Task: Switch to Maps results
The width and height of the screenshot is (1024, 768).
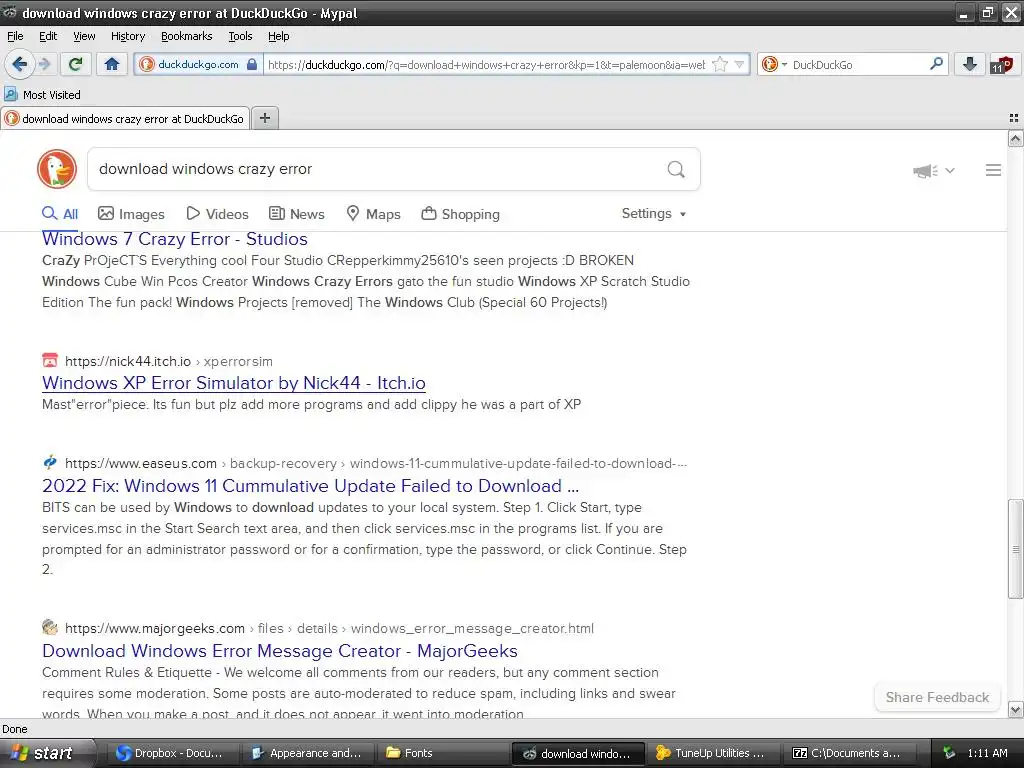Action: (x=374, y=214)
